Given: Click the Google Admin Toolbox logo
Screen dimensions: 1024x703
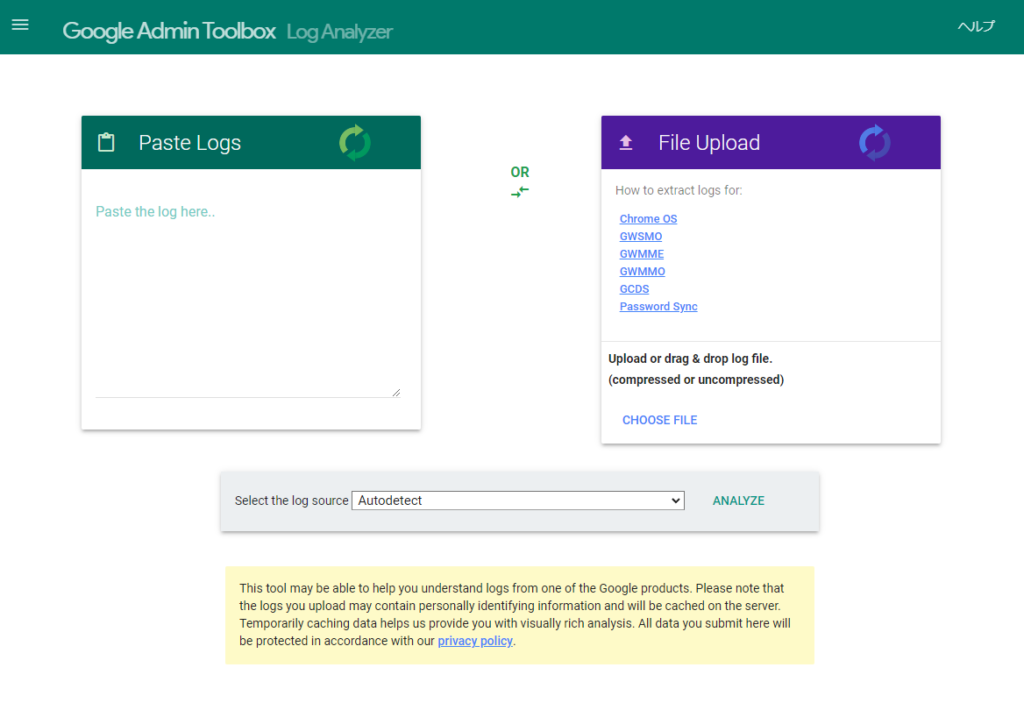Looking at the screenshot, I should 168,31.
